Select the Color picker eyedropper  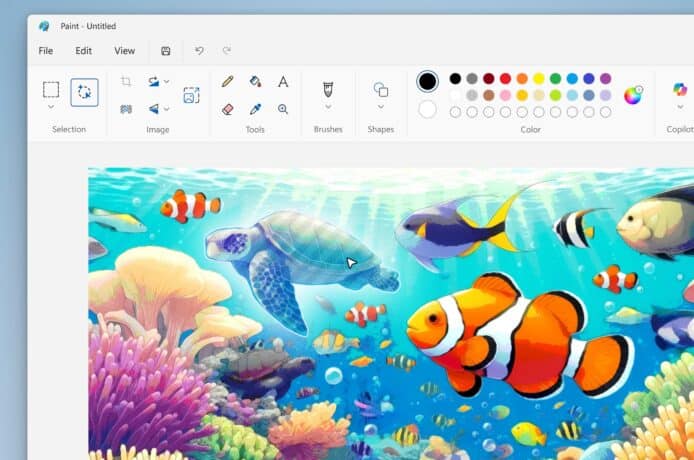click(x=255, y=109)
